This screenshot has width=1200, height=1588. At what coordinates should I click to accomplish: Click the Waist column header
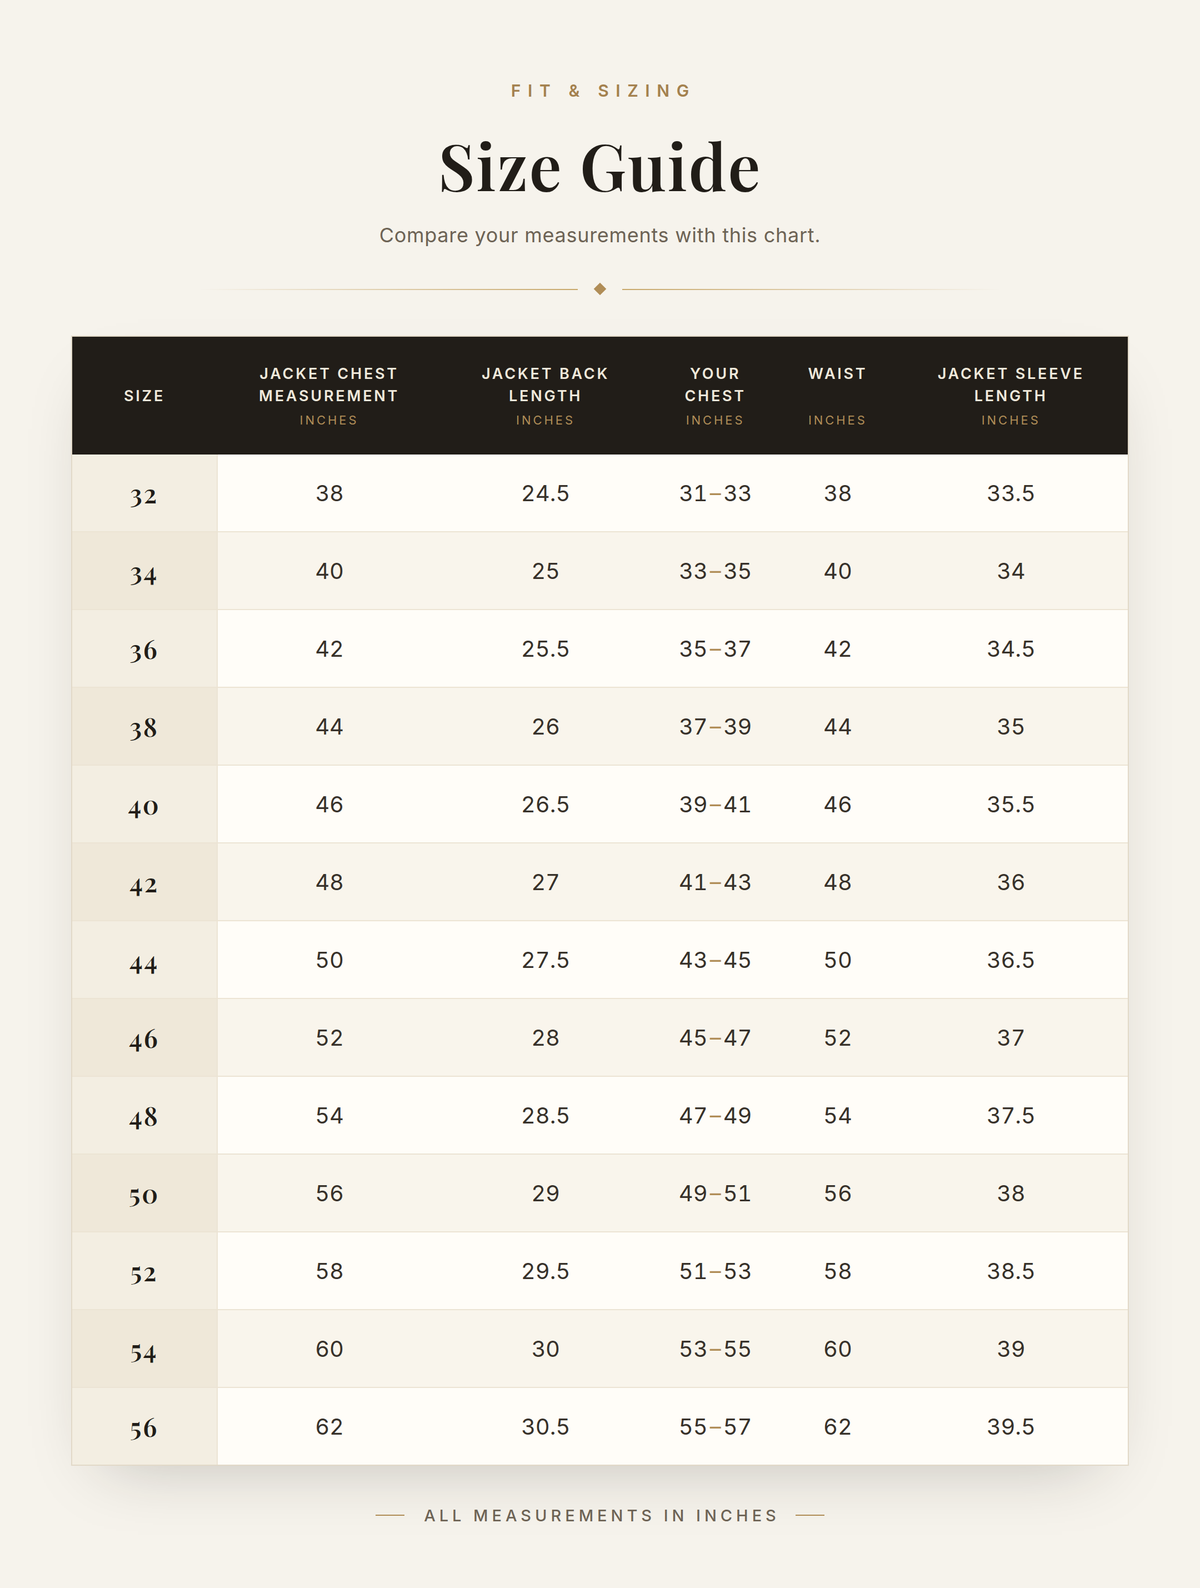pyautogui.click(x=837, y=396)
